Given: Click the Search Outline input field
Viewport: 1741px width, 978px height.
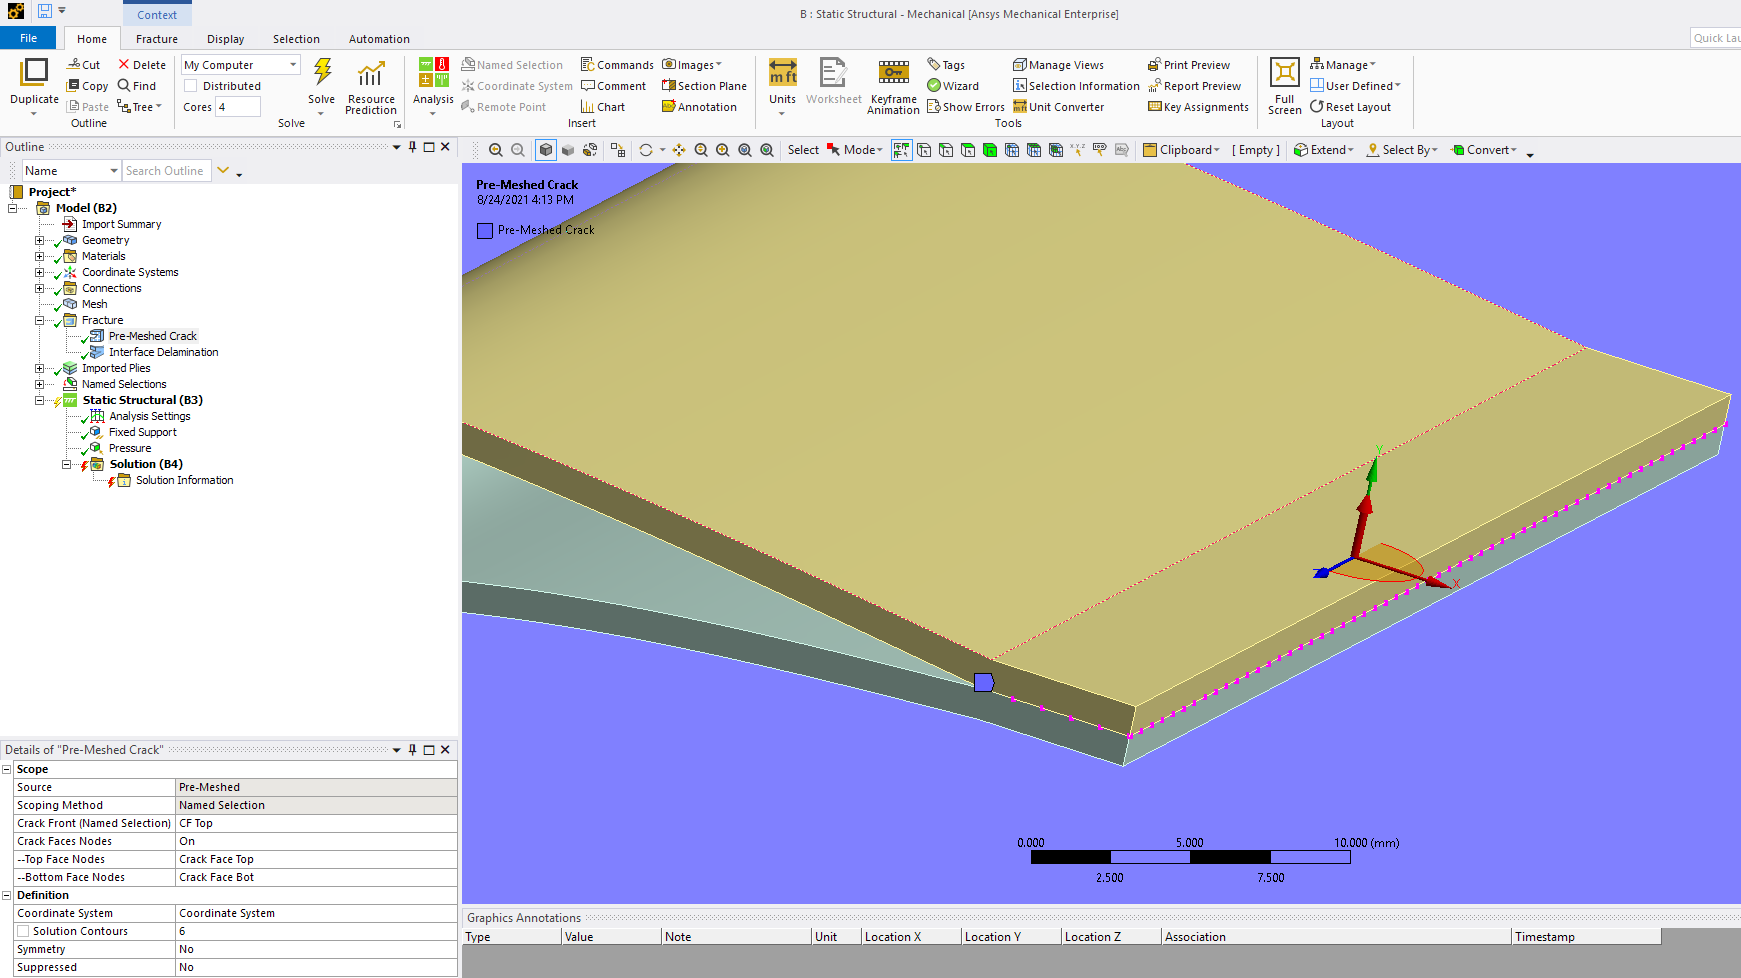Looking at the screenshot, I should [165, 171].
